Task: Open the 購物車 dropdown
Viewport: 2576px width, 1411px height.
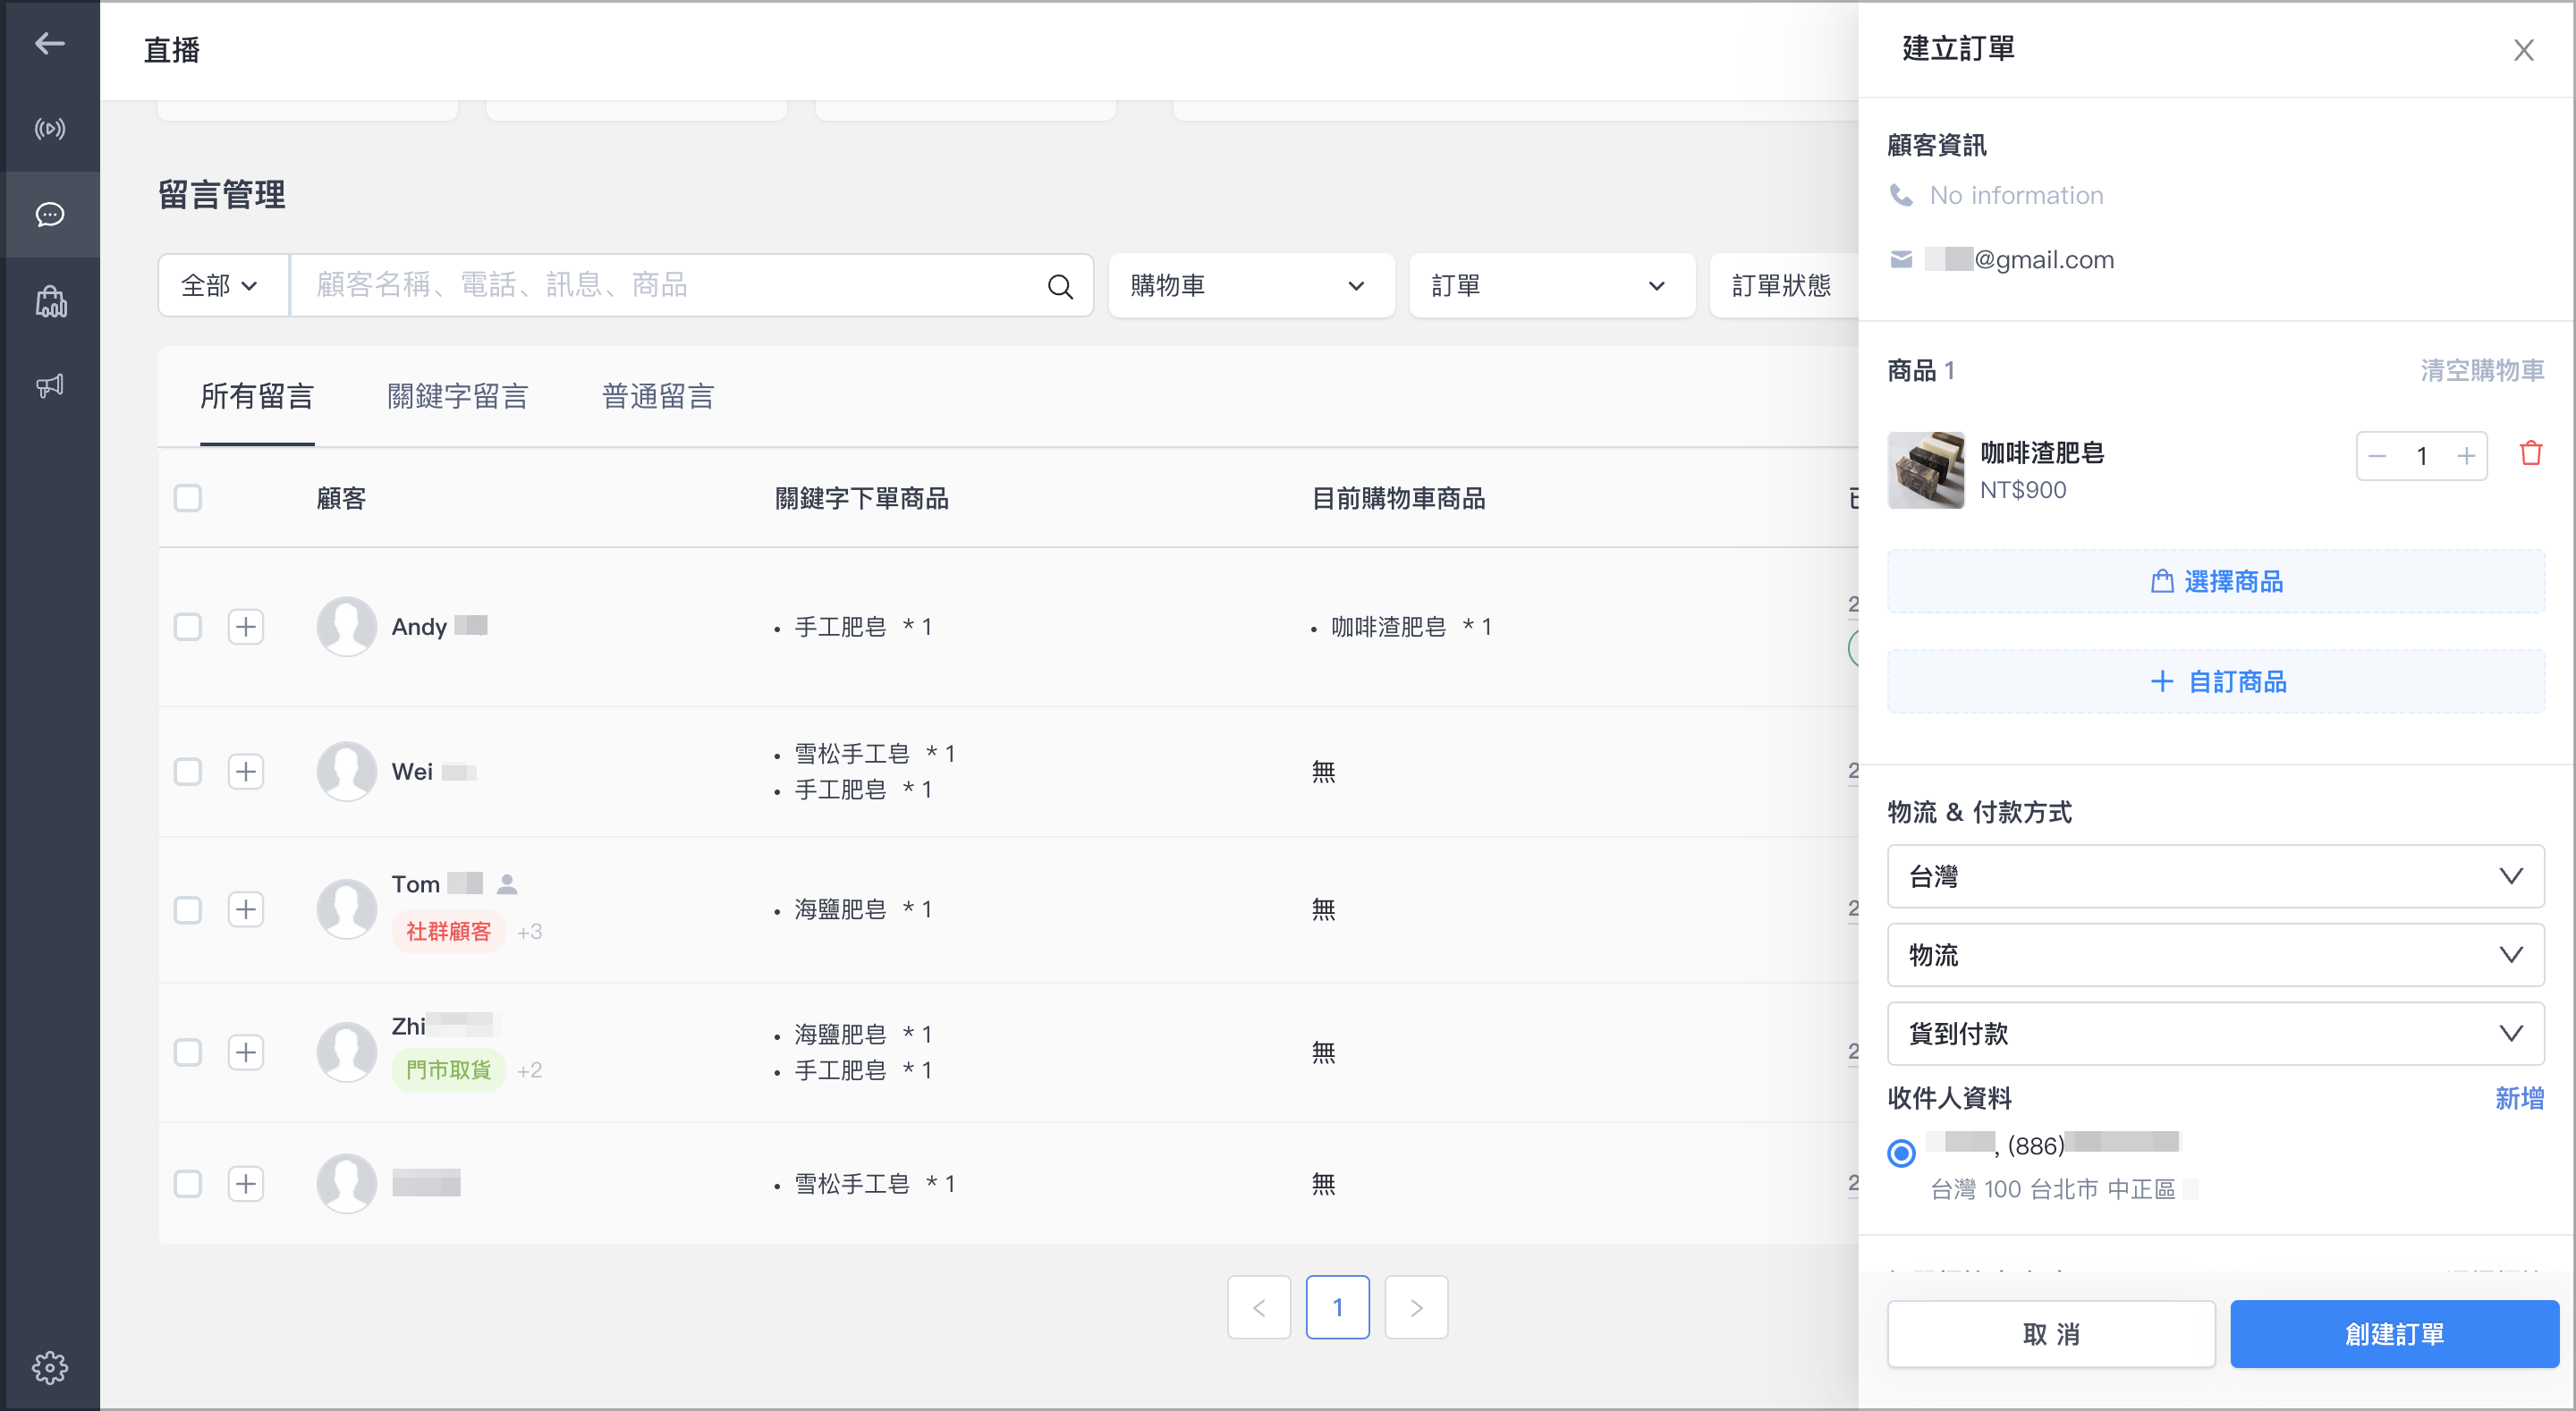Action: [1251, 286]
